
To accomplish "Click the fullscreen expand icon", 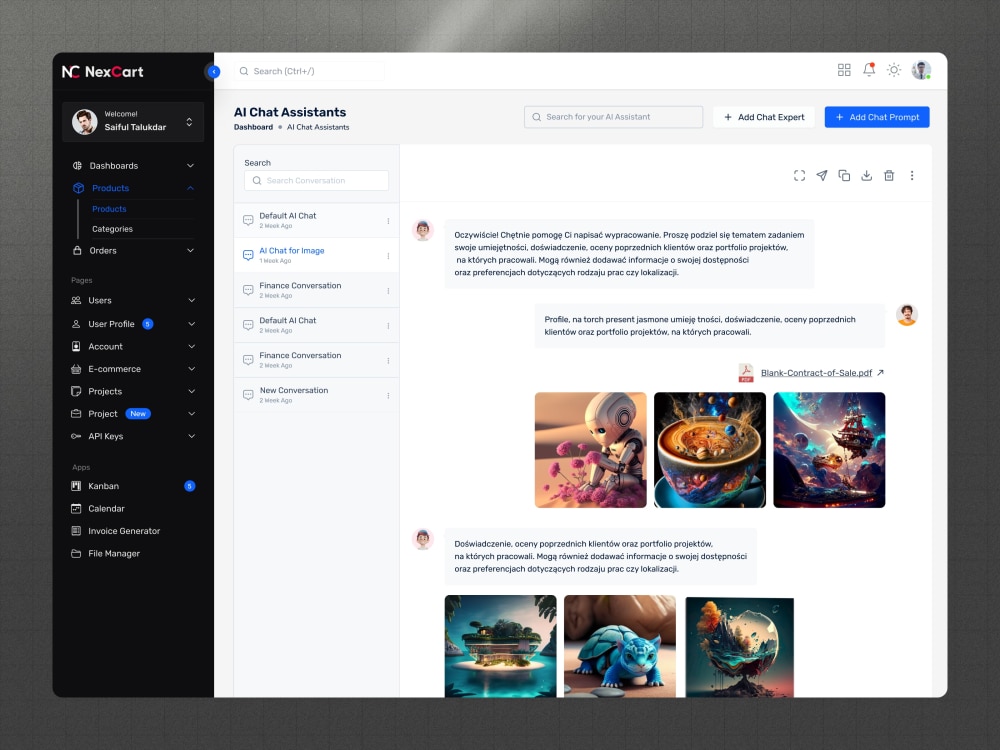I will [x=799, y=175].
